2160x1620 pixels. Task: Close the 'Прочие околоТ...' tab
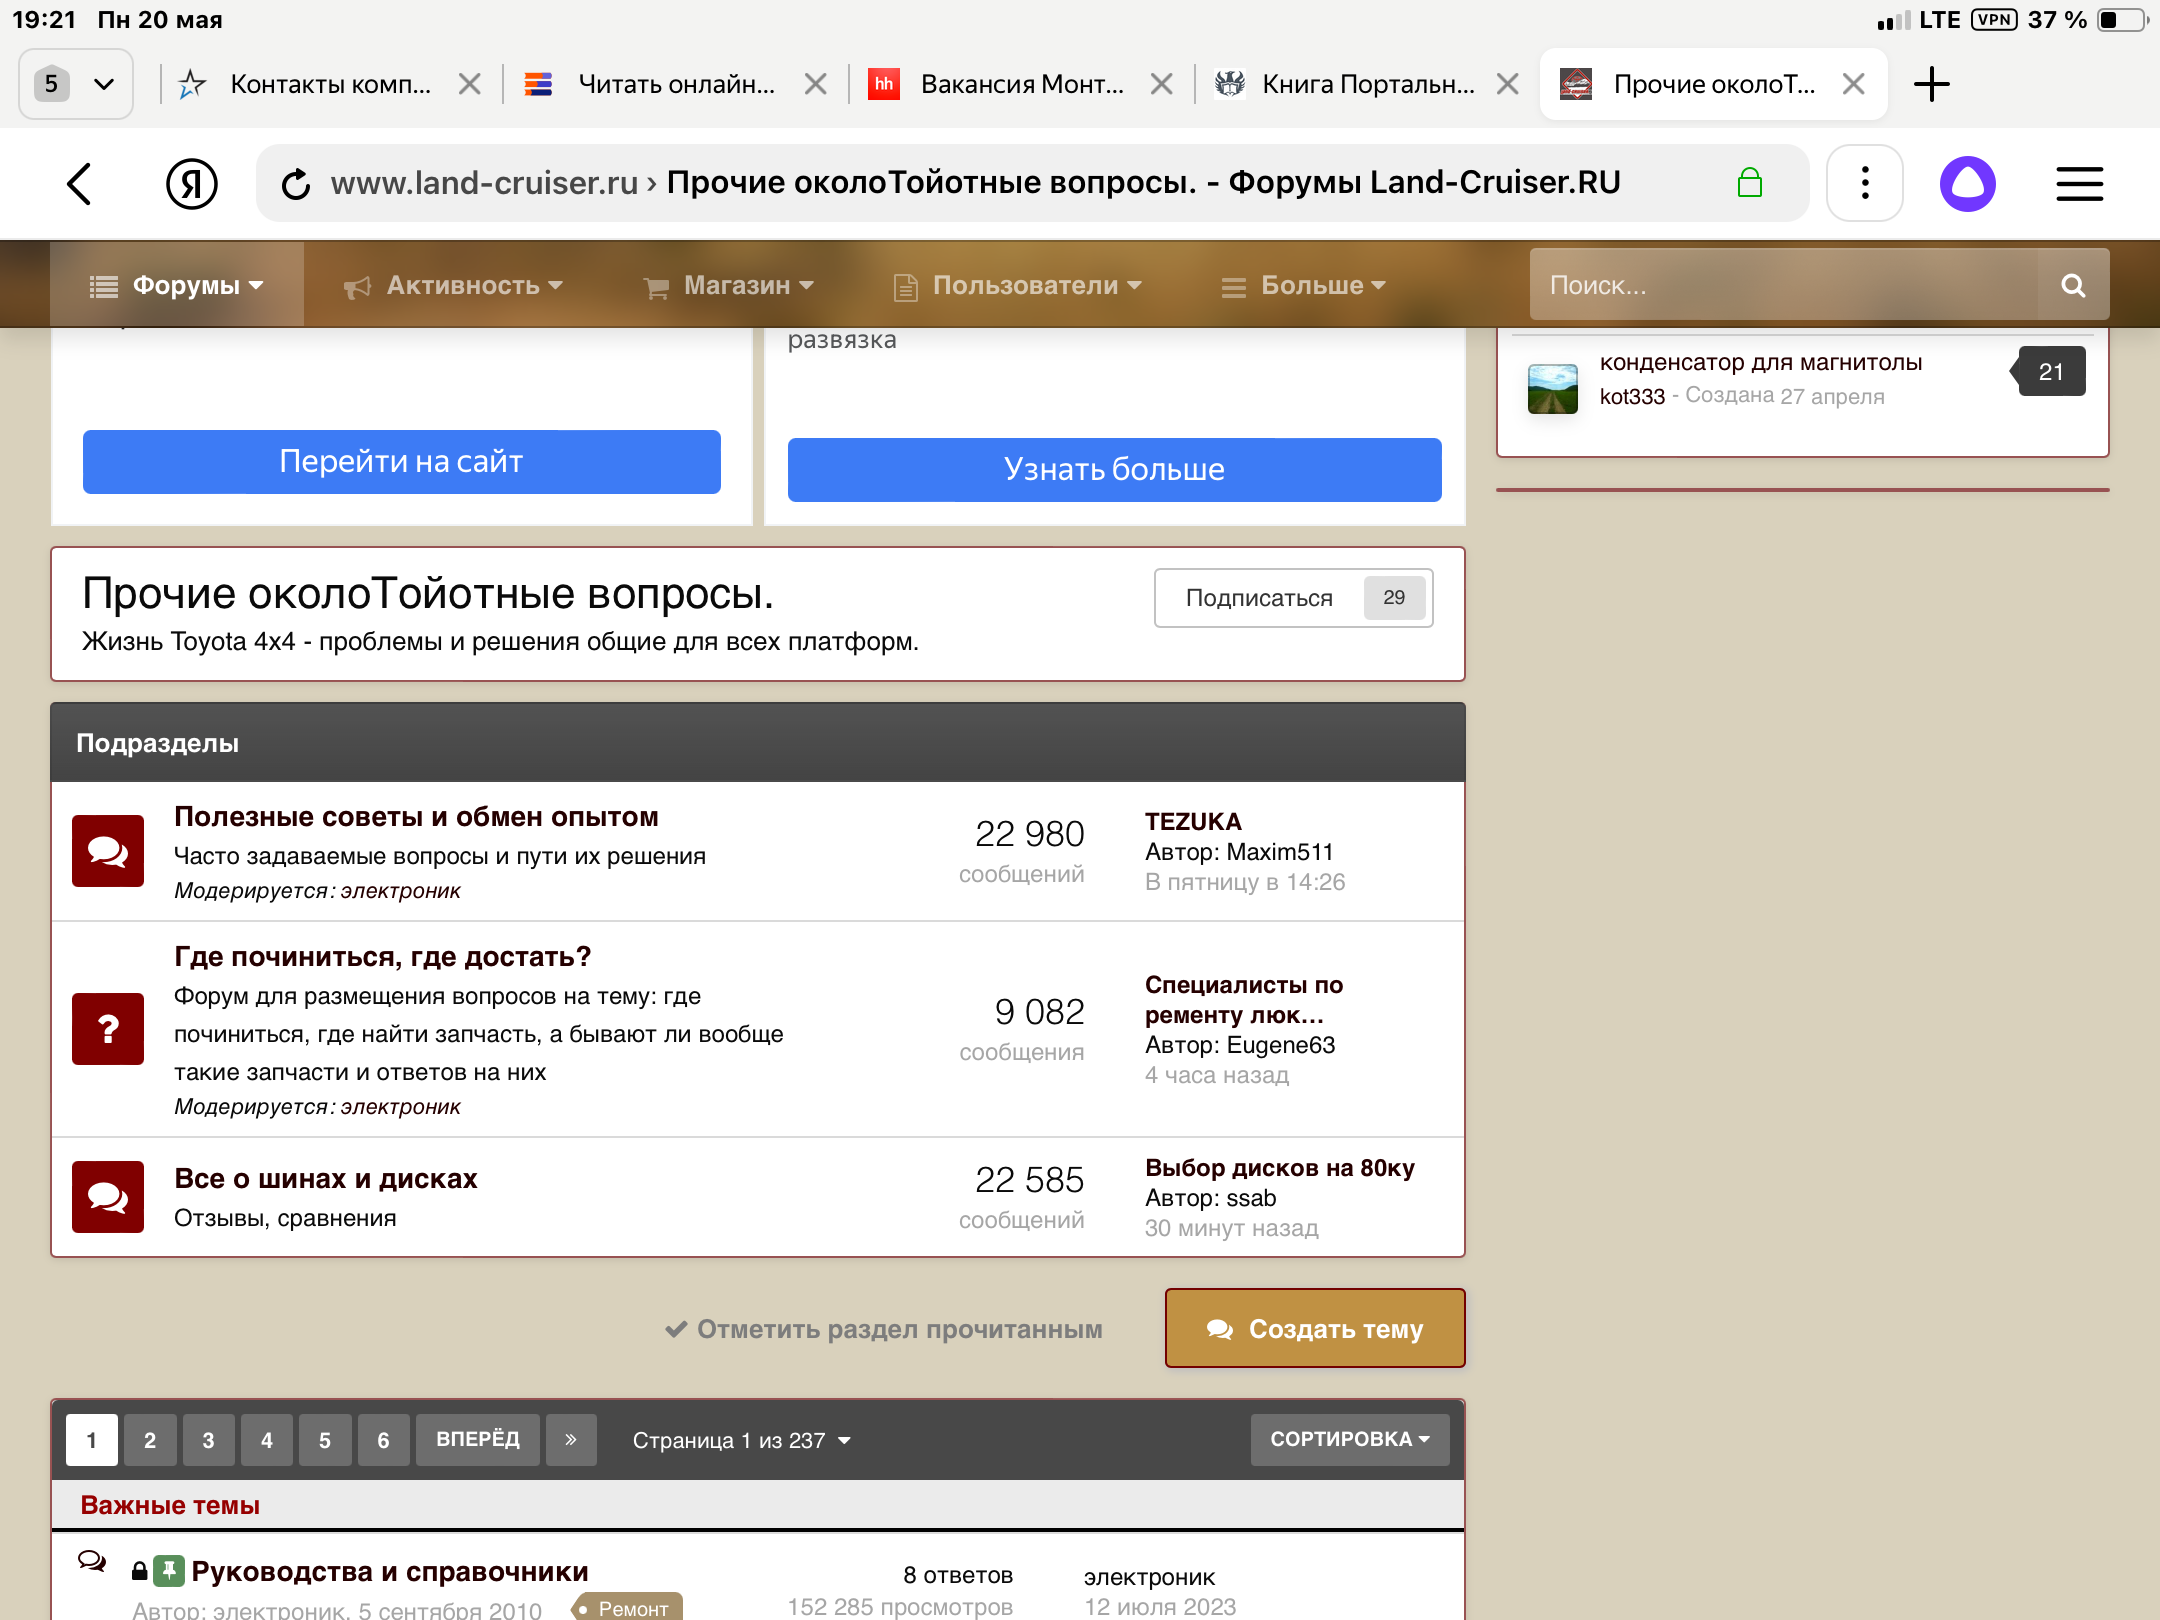pos(1853,84)
